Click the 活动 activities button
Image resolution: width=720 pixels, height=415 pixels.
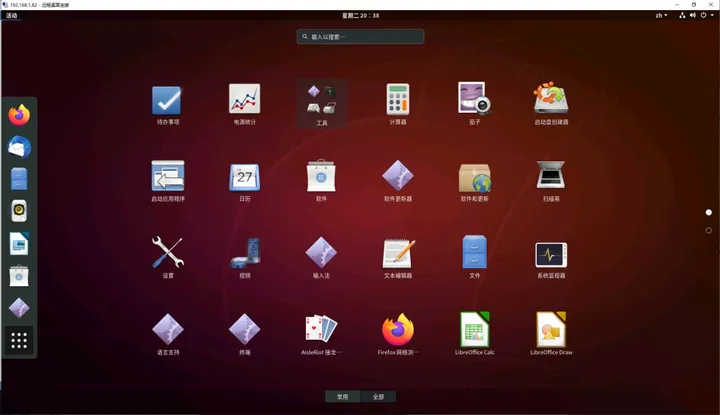[11, 15]
